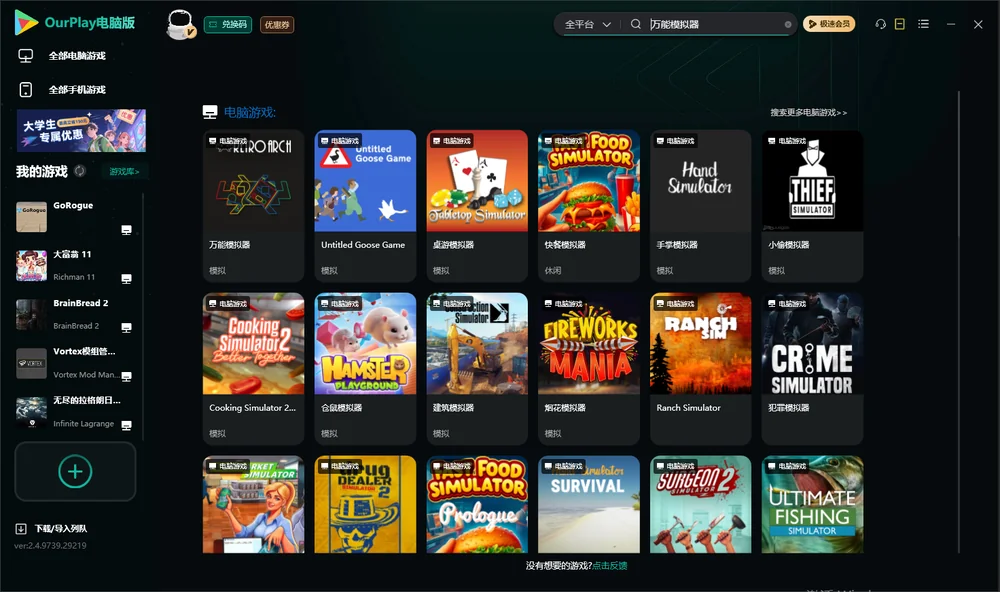
Task: Open the Food Simulator Prologue thumbnail
Action: pos(477,504)
